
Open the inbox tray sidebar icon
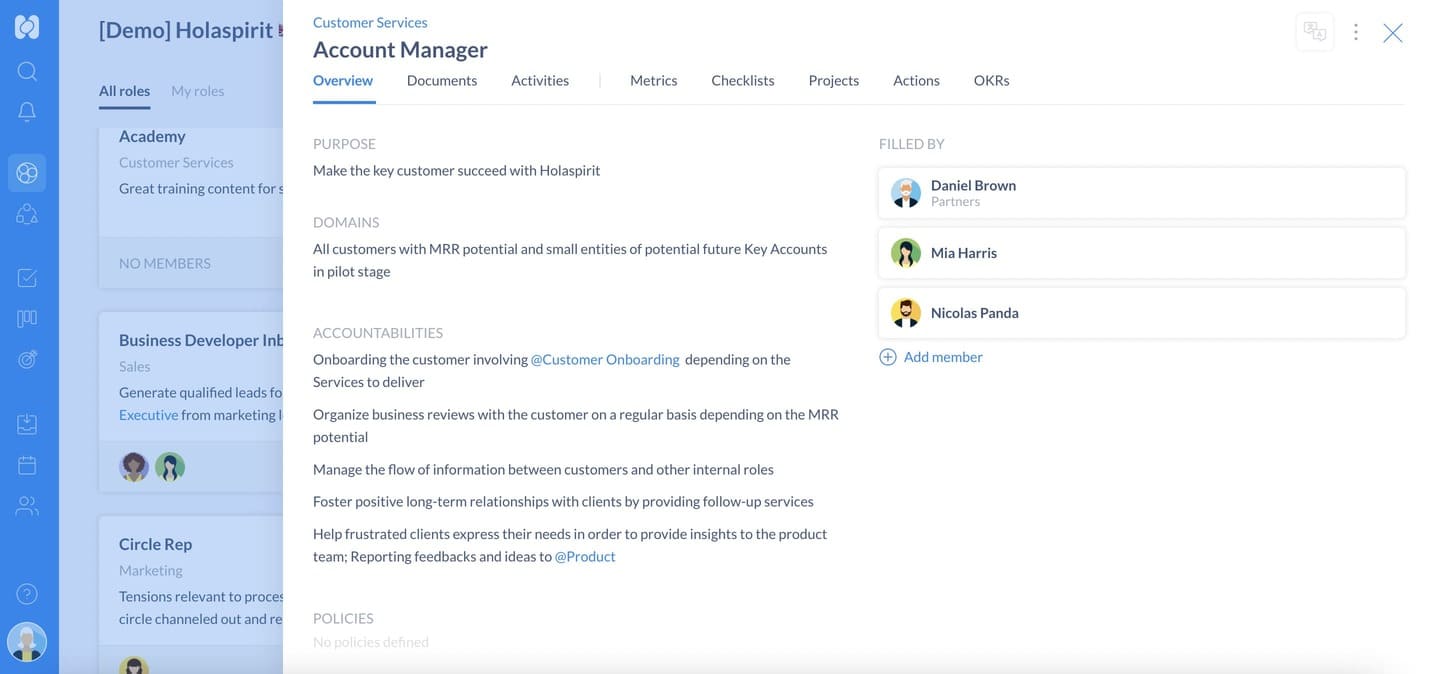click(27, 424)
